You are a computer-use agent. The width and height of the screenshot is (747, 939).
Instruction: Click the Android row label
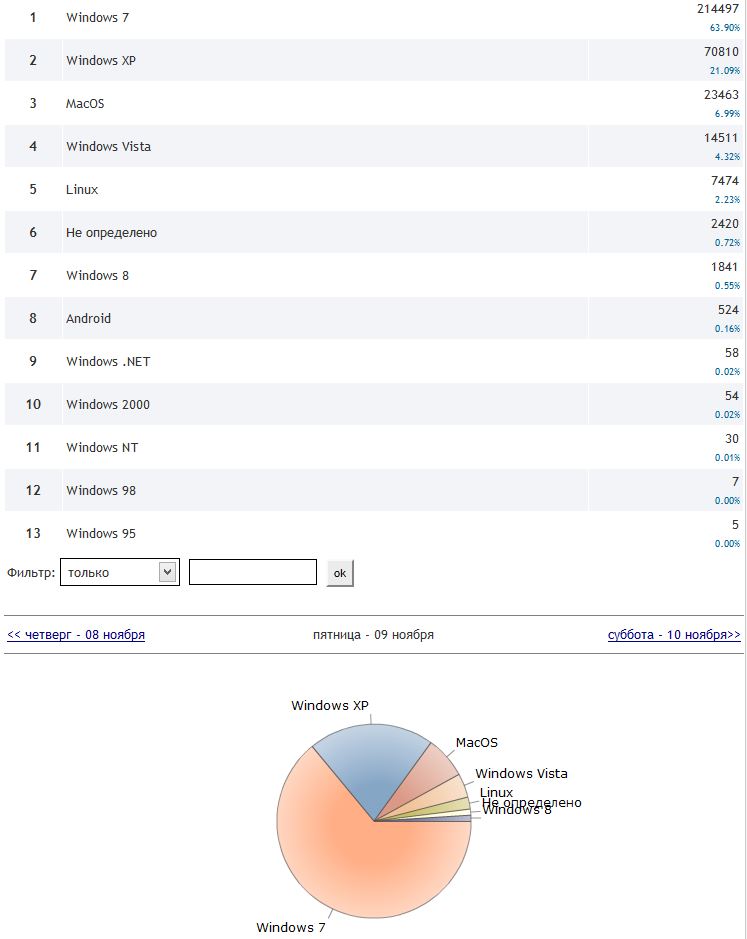pyautogui.click(x=88, y=319)
